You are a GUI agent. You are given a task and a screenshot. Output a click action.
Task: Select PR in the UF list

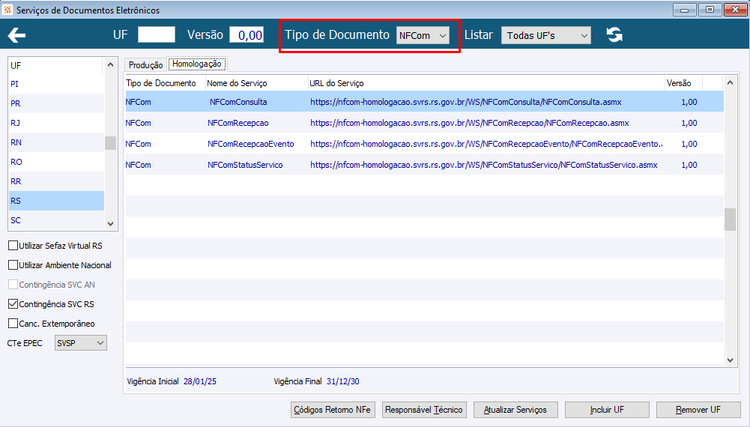(56, 103)
